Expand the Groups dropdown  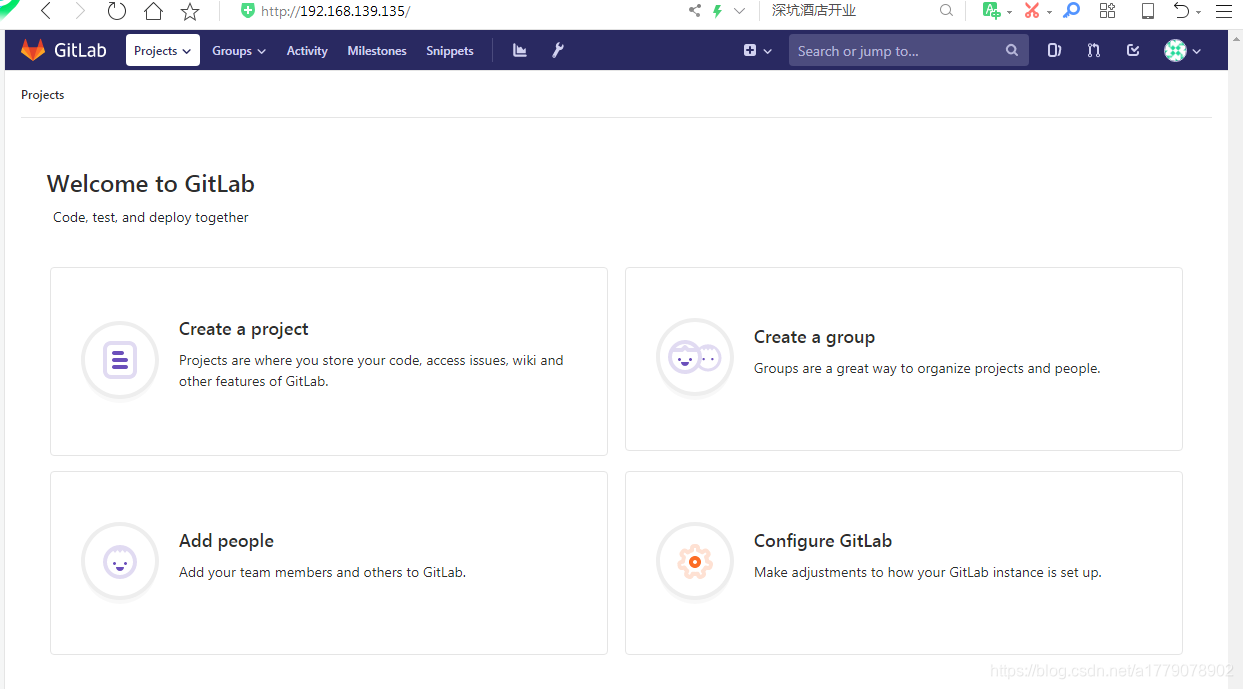[x=239, y=51]
